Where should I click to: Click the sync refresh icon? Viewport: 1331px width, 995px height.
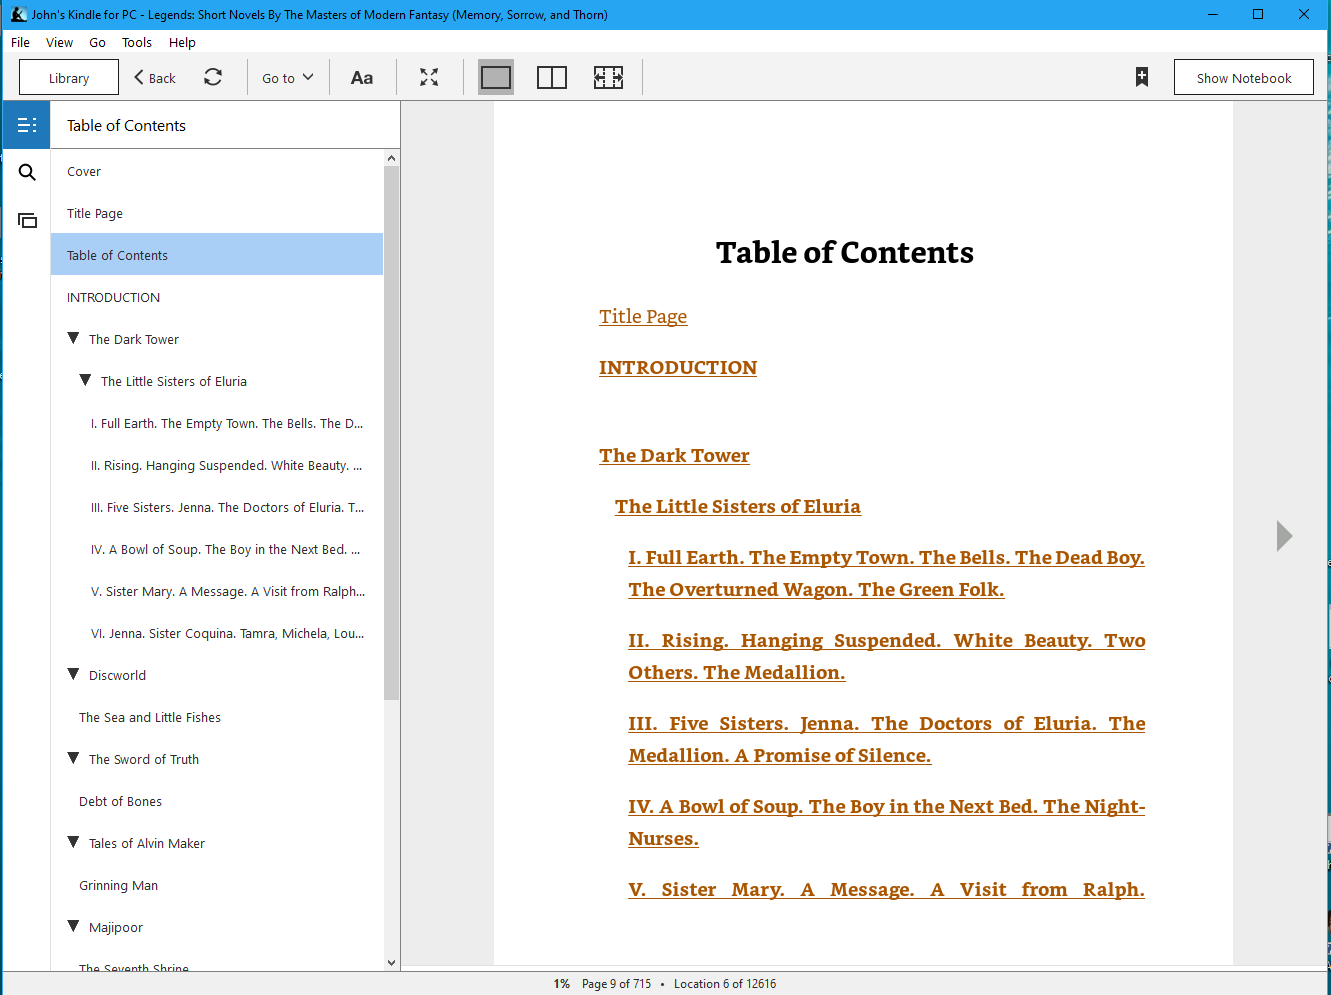(x=213, y=77)
